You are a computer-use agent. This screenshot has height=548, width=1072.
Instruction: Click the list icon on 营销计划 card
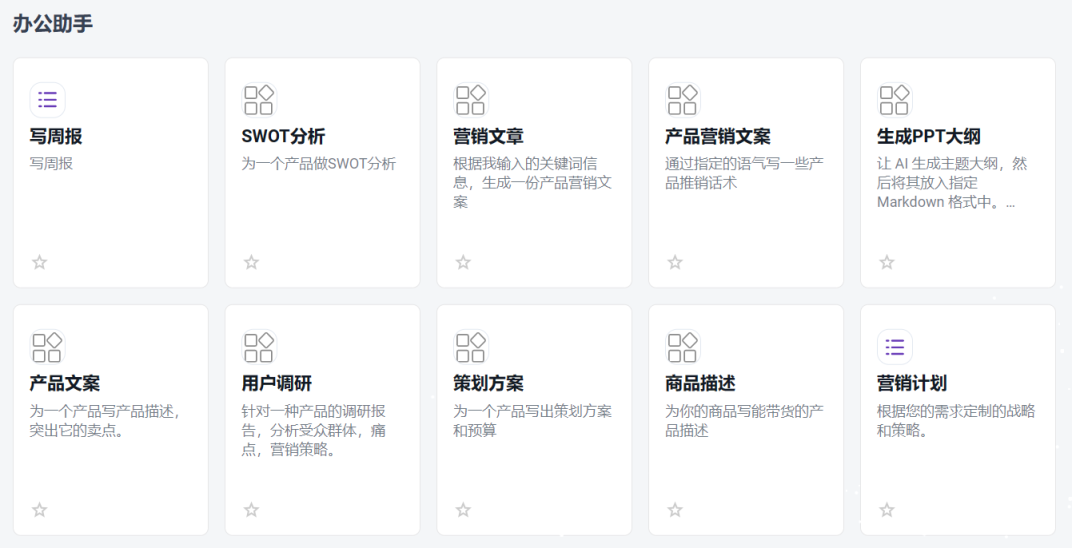pos(895,347)
